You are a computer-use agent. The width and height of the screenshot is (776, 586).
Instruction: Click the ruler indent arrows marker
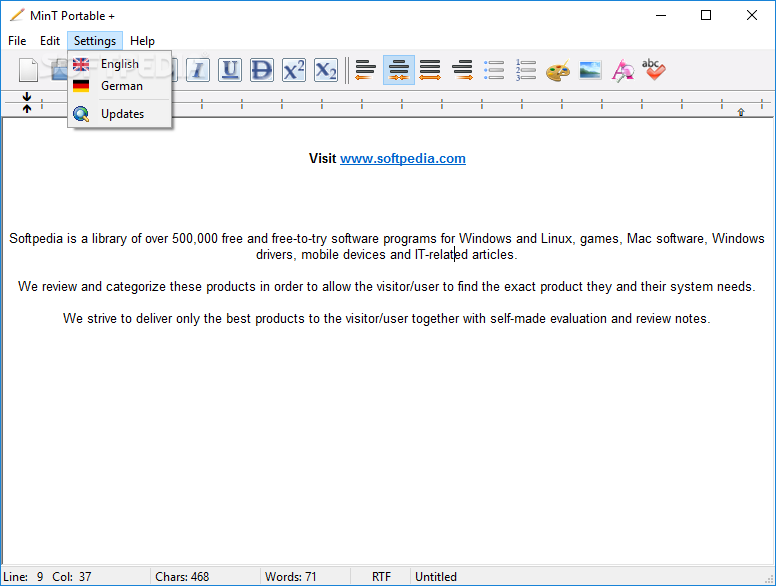[27, 102]
